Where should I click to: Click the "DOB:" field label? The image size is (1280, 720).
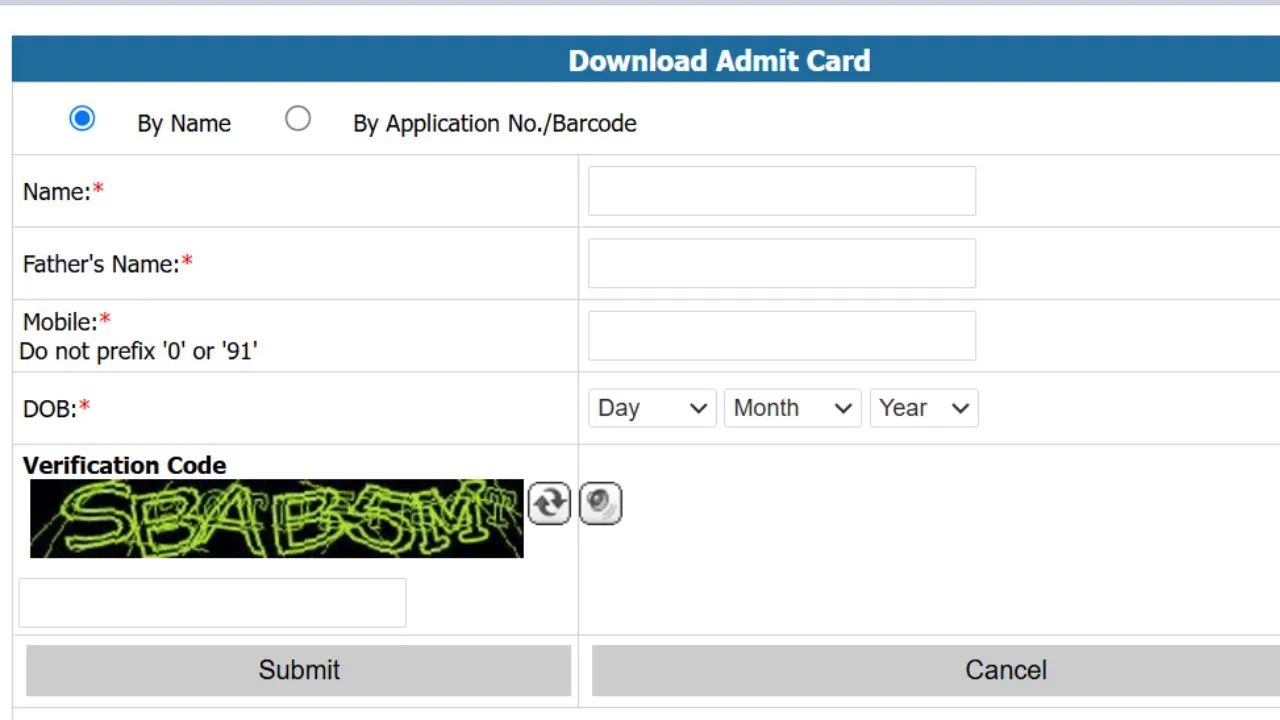point(50,409)
